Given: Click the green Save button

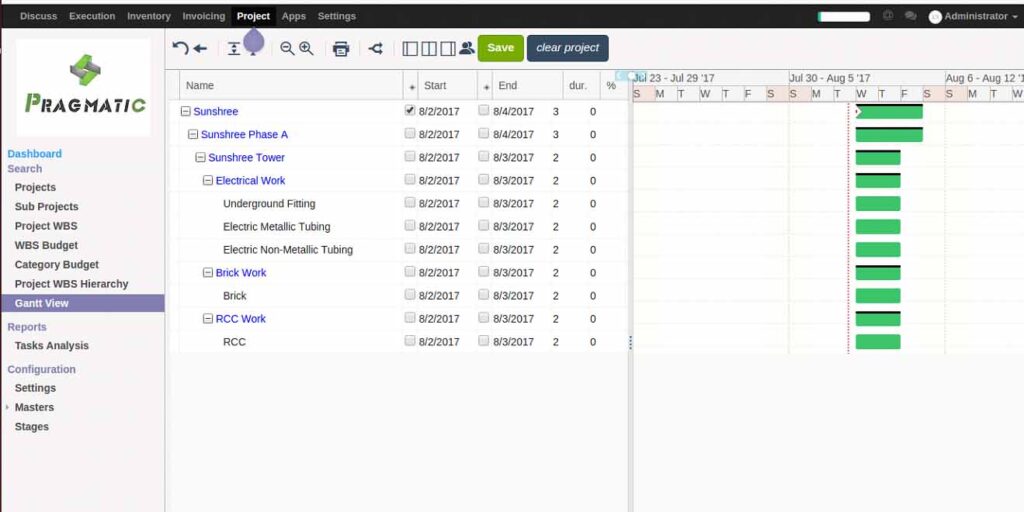Looking at the screenshot, I should tap(500, 48).
